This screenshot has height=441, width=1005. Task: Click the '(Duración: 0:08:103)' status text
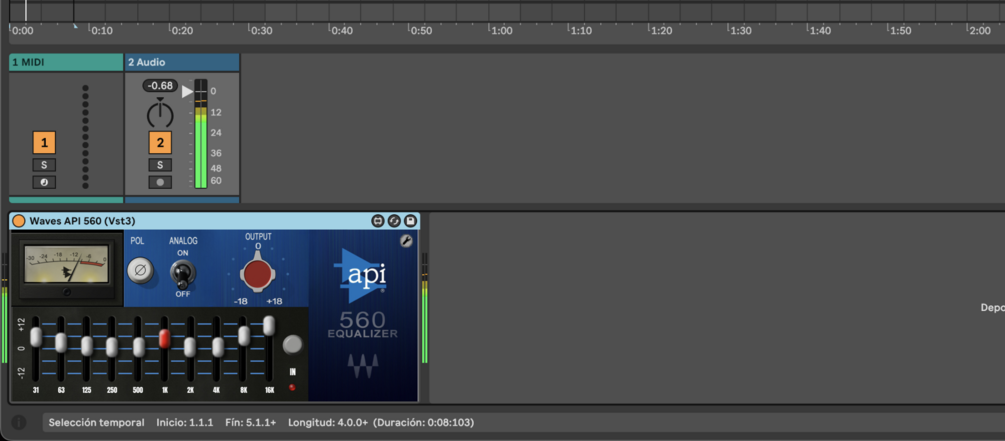point(424,423)
